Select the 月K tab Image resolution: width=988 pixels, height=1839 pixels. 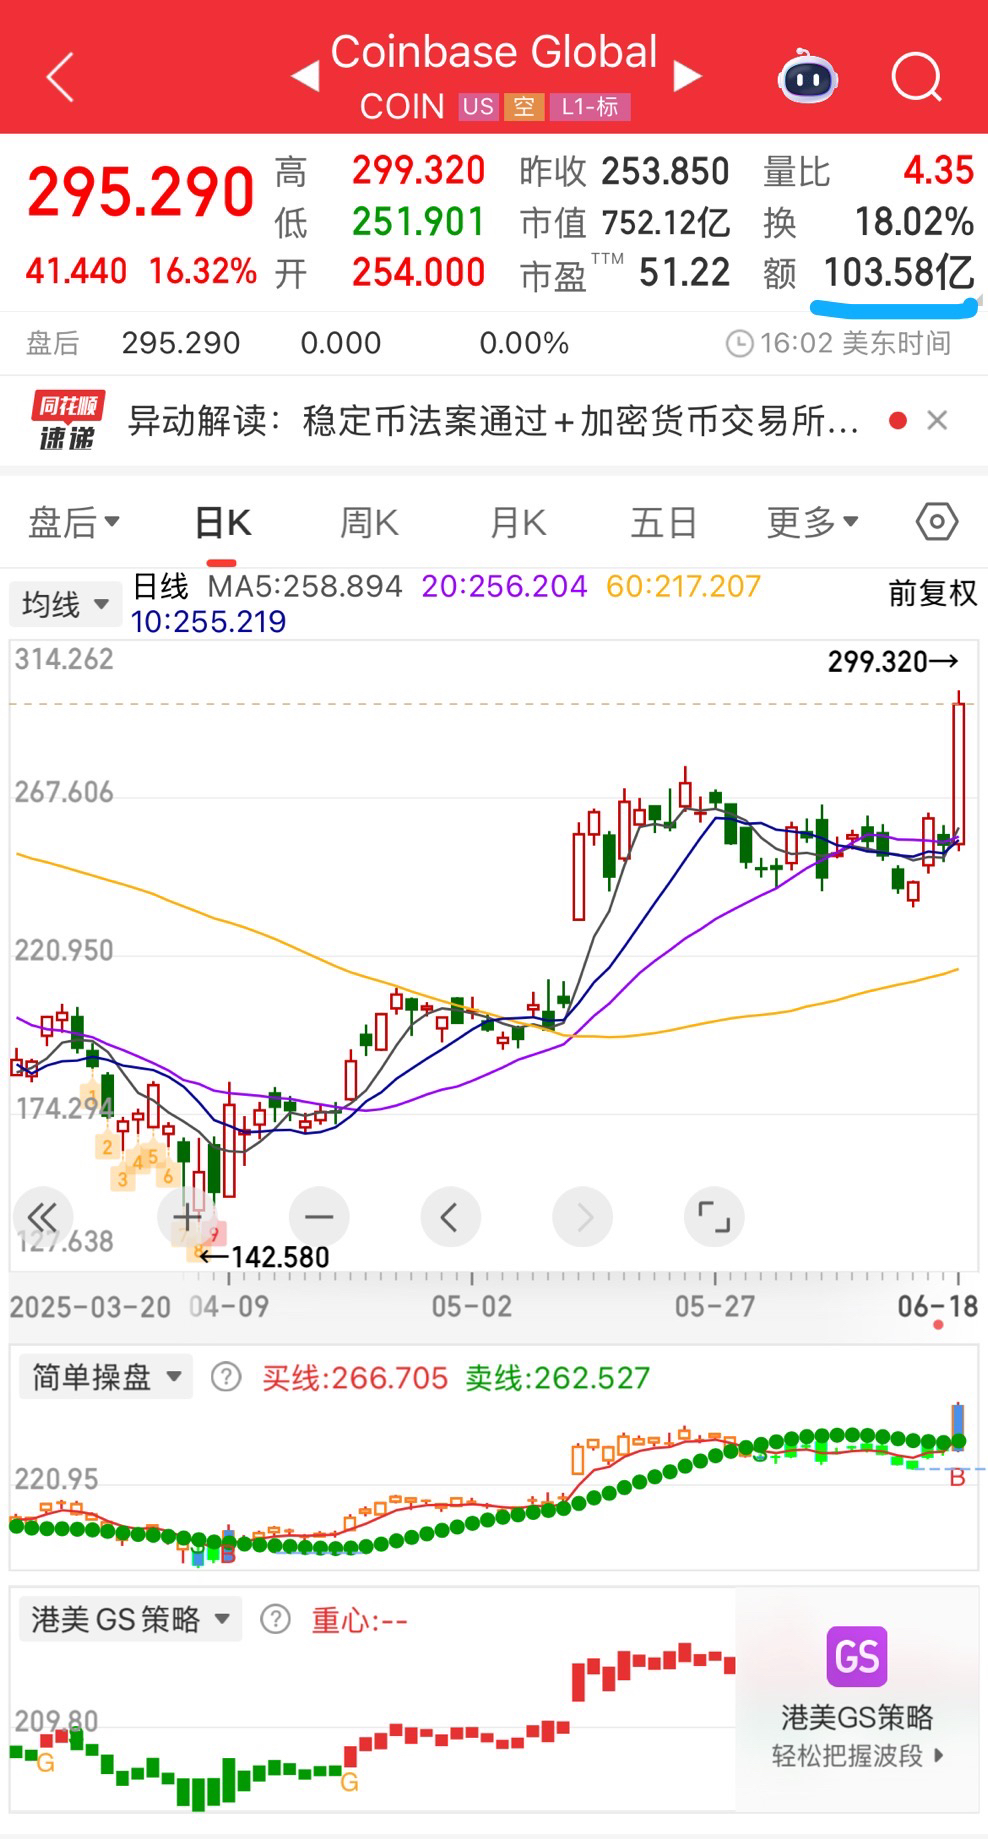pos(518,522)
